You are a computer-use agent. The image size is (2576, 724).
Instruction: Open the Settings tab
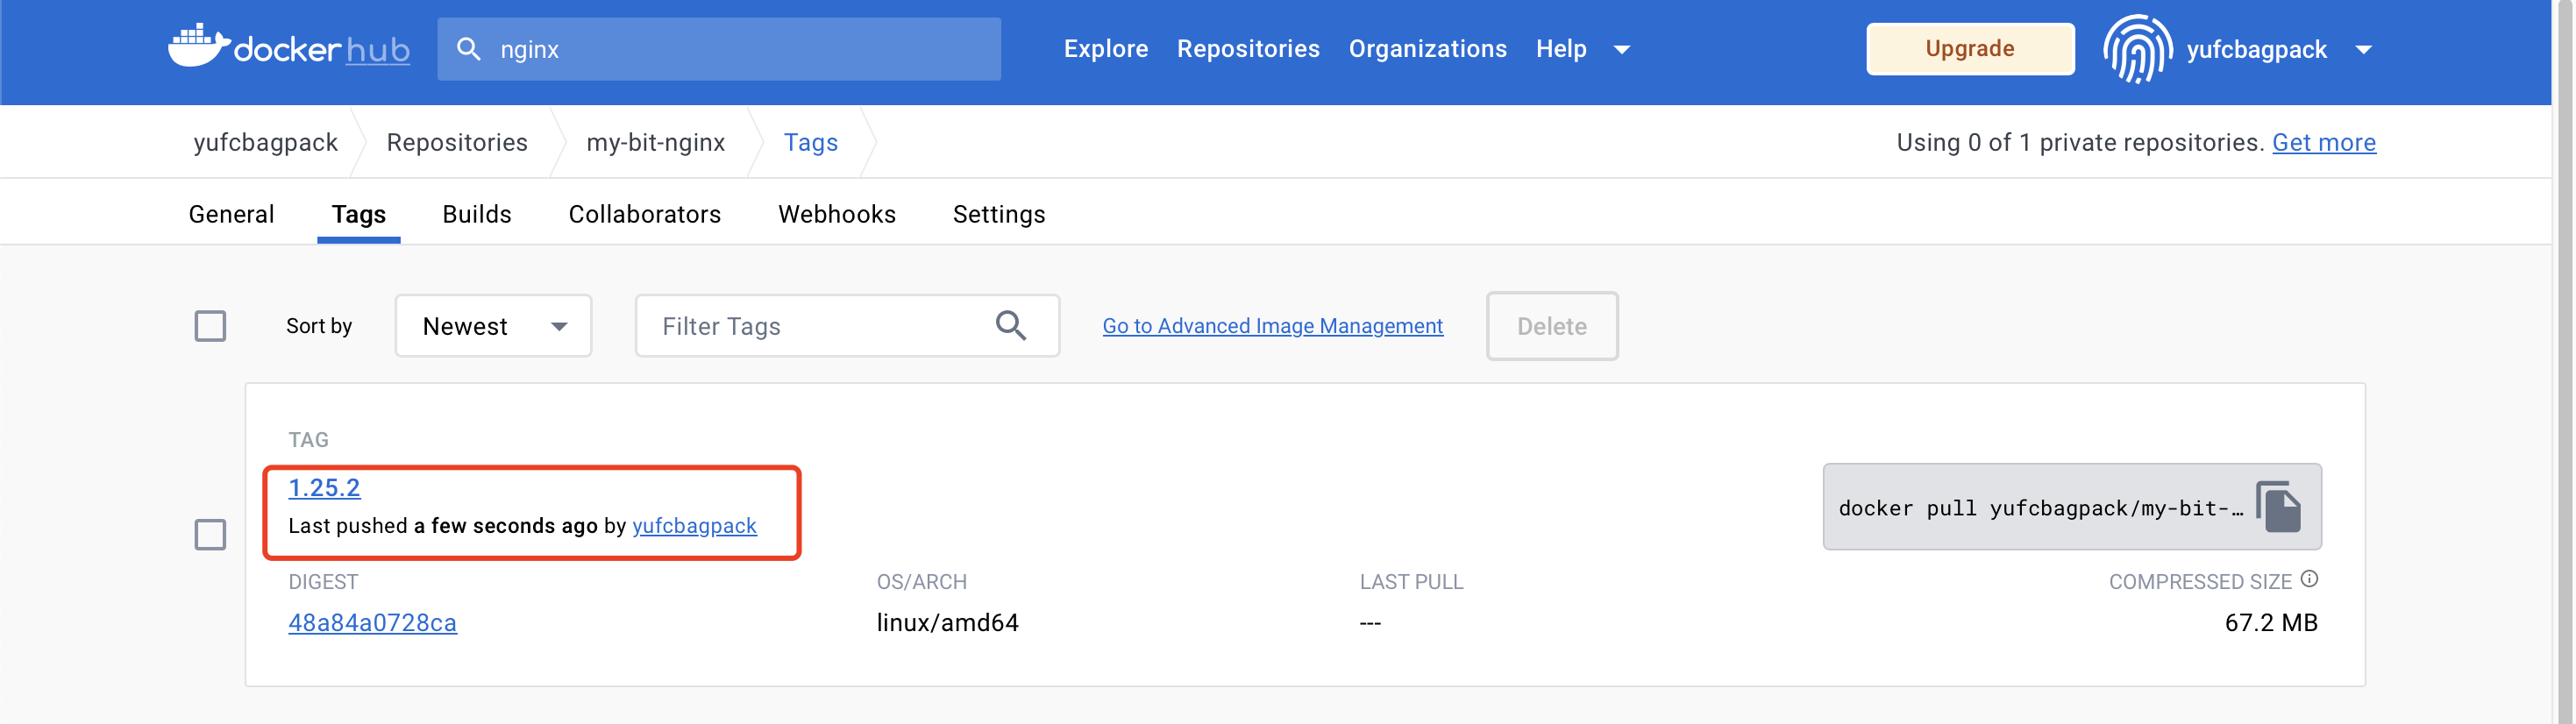[x=998, y=214]
